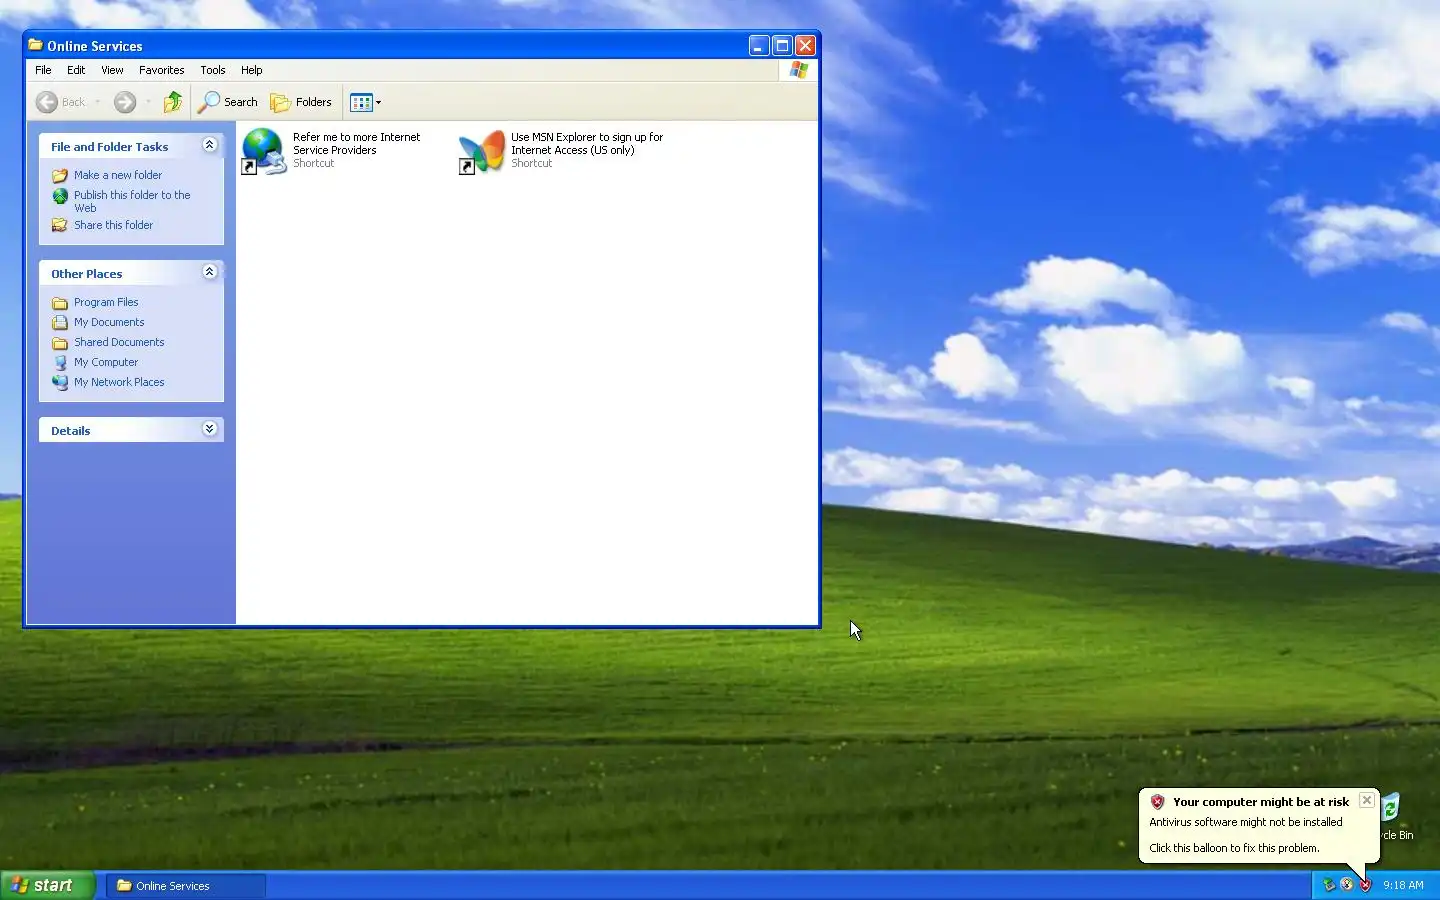1440x900 pixels.
Task: Click the first green system tray icon
Action: [x=1329, y=885]
